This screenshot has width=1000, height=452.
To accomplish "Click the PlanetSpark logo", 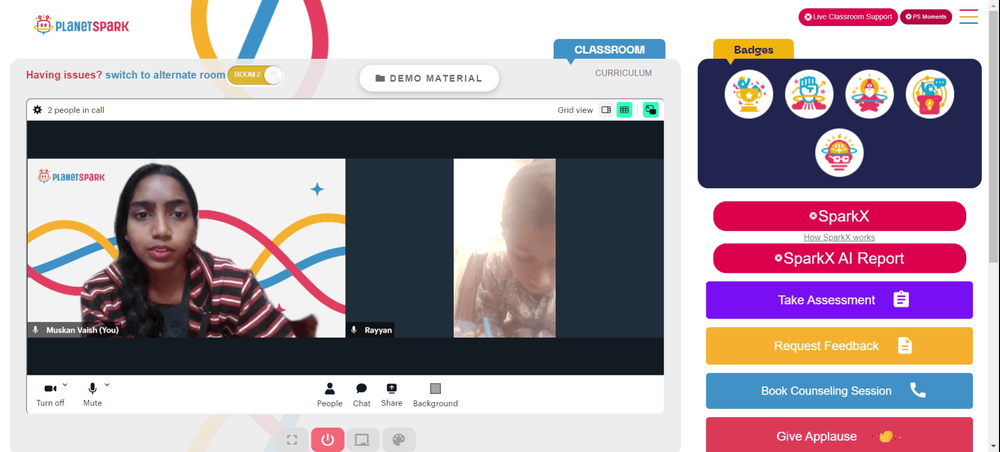I will tap(82, 26).
